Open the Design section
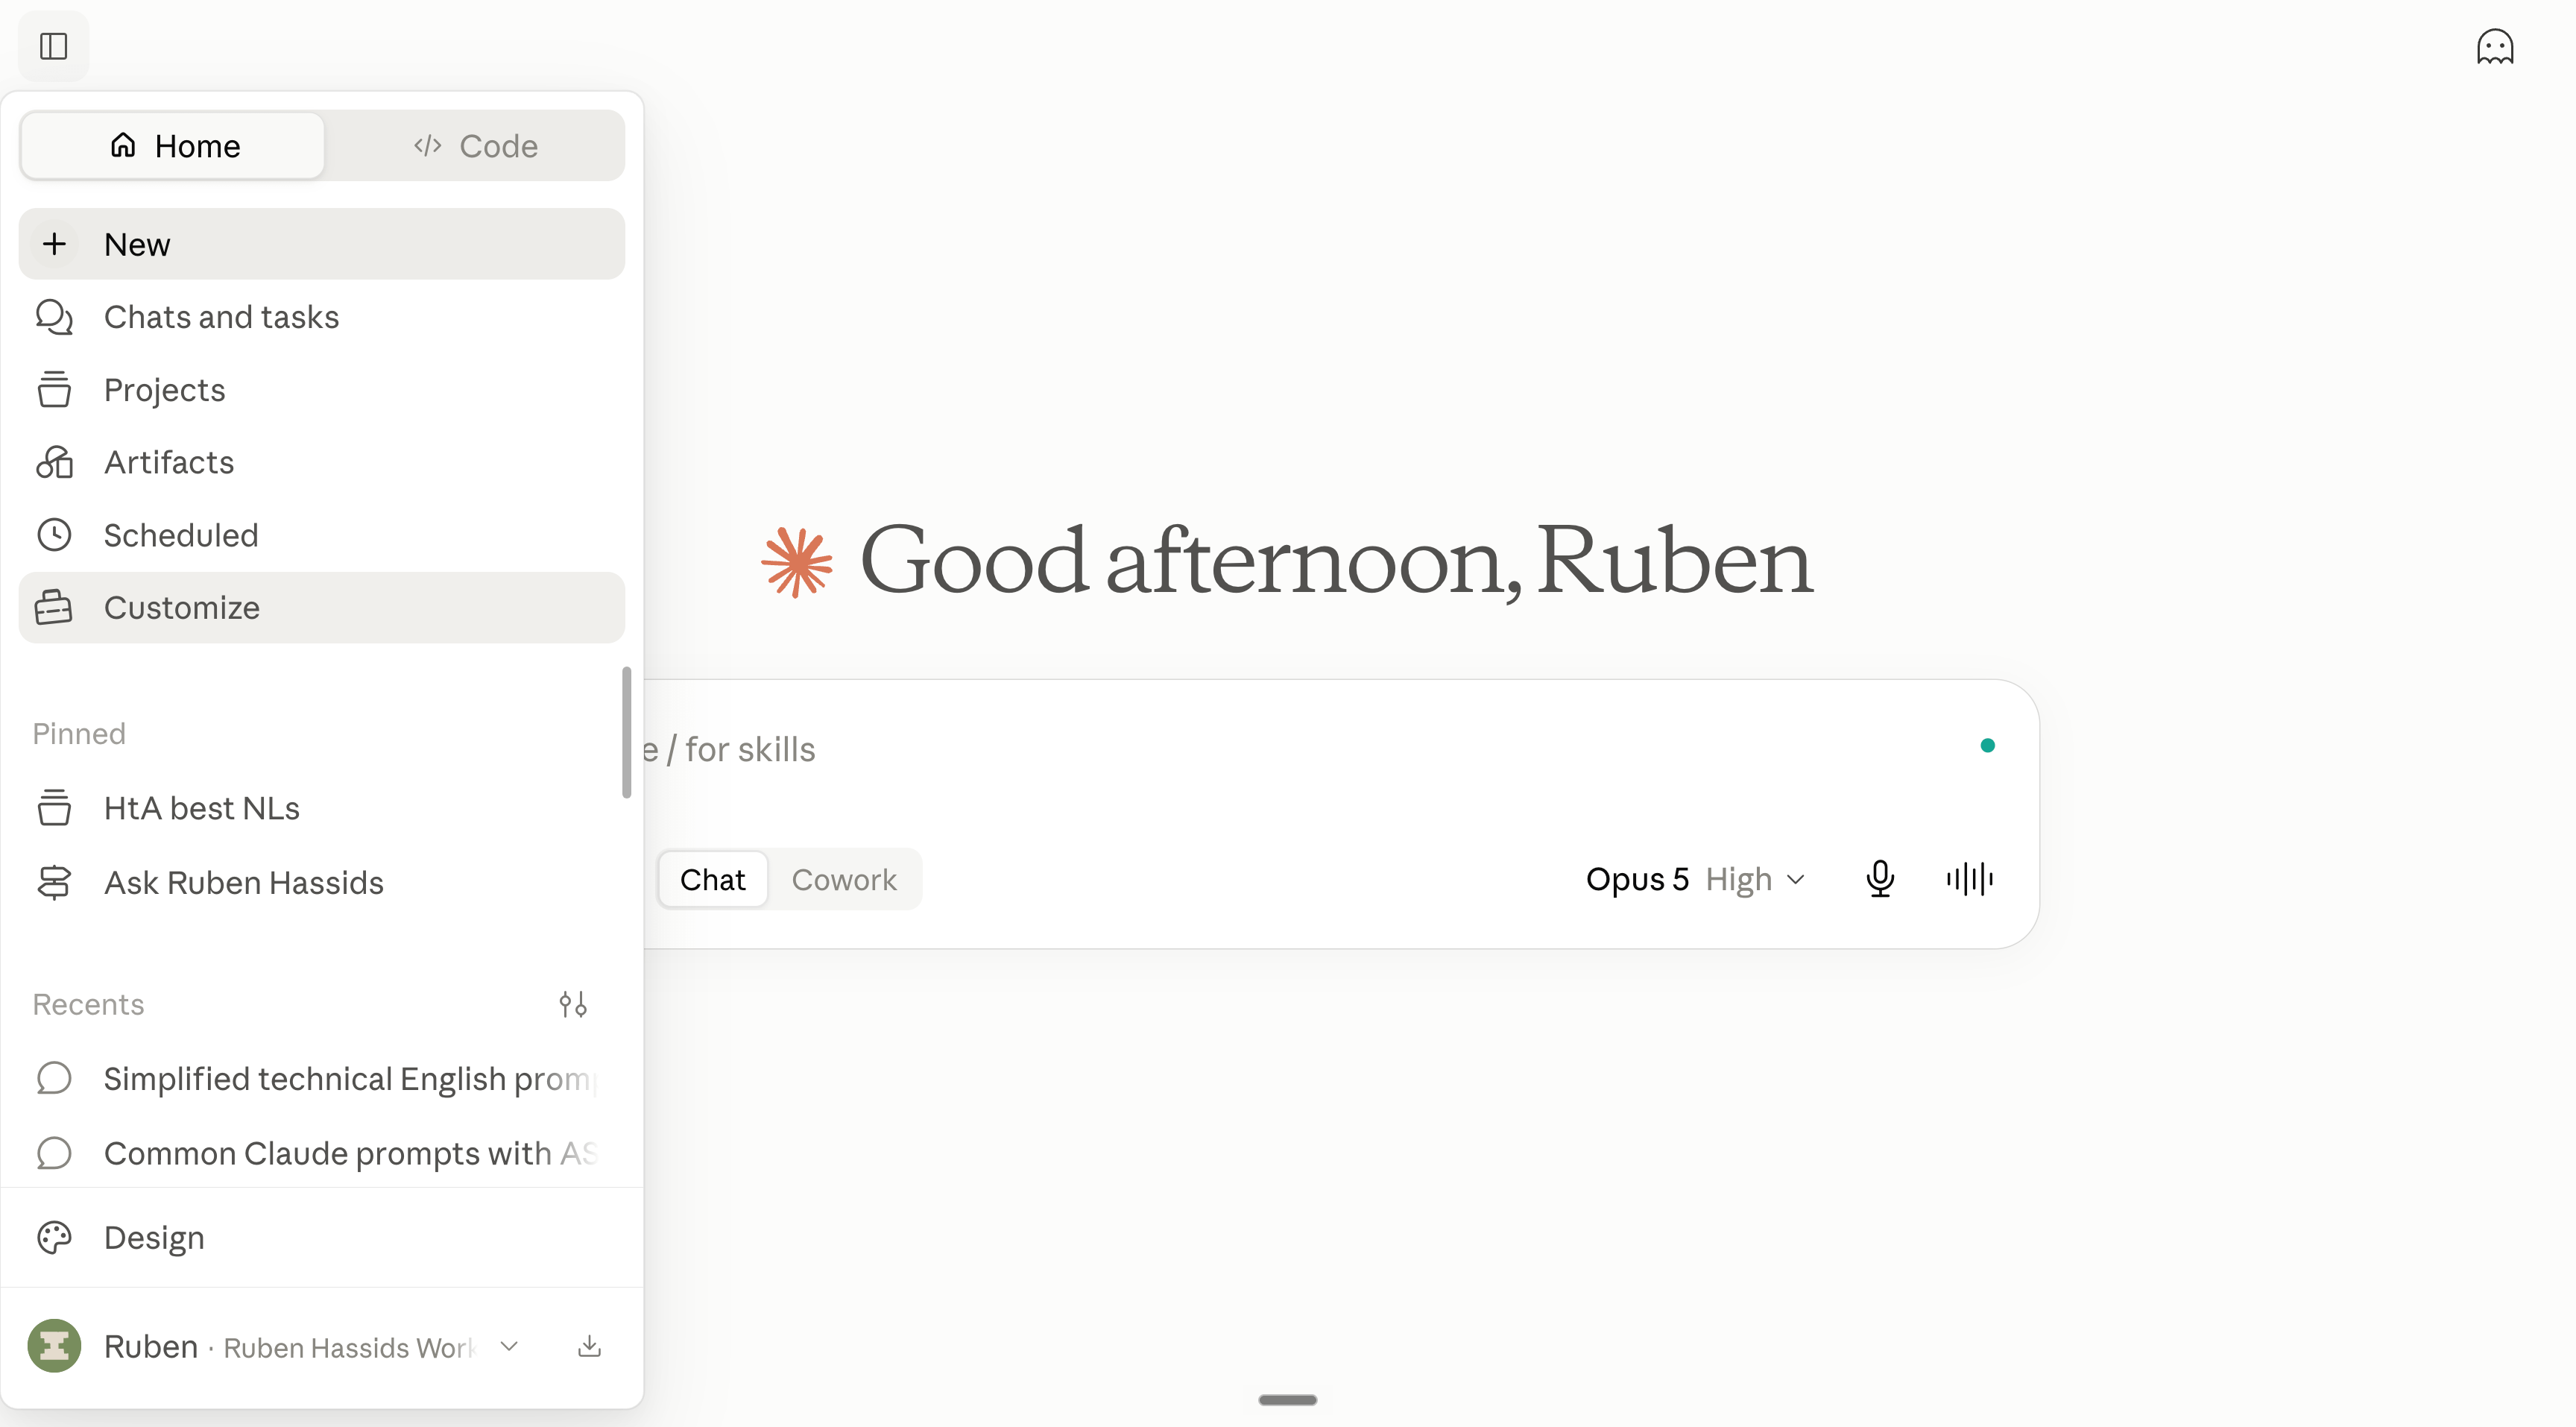 pyautogui.click(x=322, y=1238)
